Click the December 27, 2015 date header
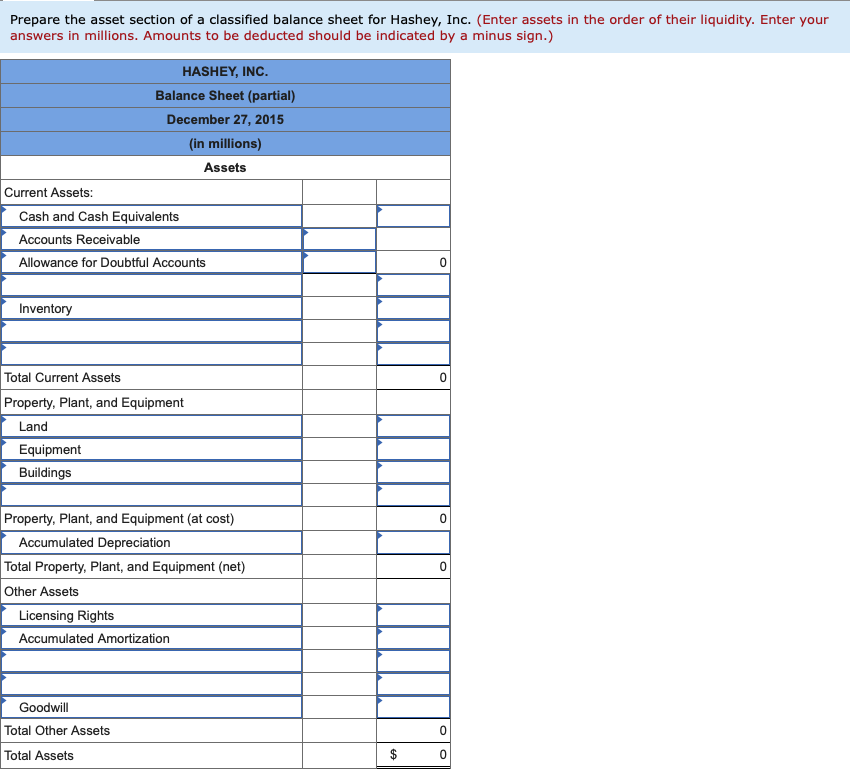The height and width of the screenshot is (772, 850). [225, 119]
